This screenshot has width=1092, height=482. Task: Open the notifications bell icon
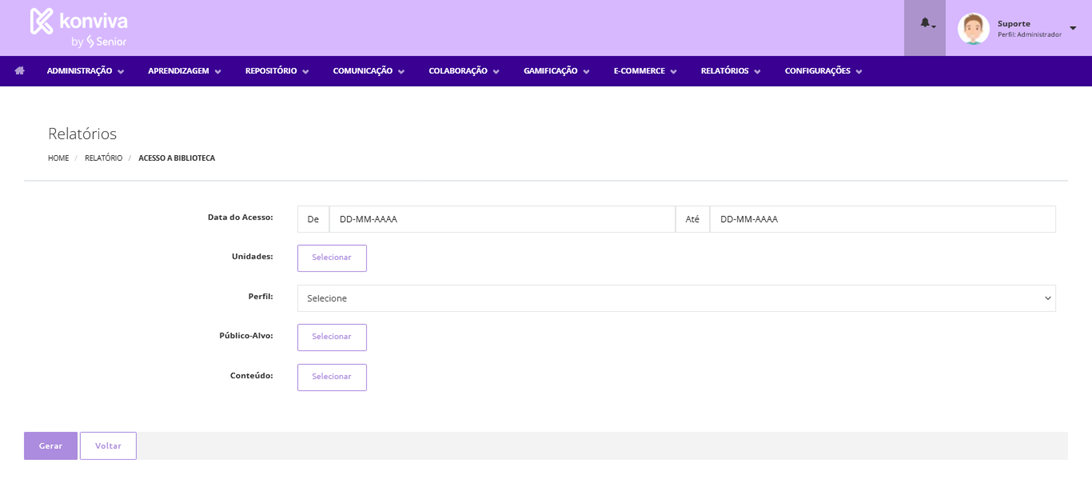coord(925,24)
